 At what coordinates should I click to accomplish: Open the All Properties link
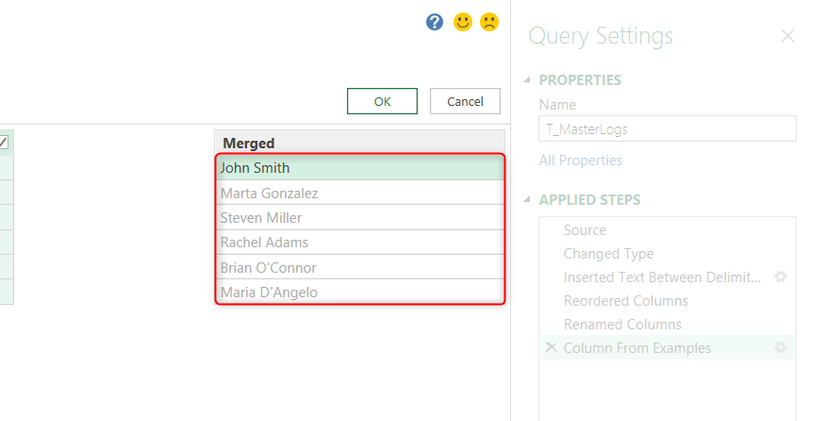coord(580,160)
